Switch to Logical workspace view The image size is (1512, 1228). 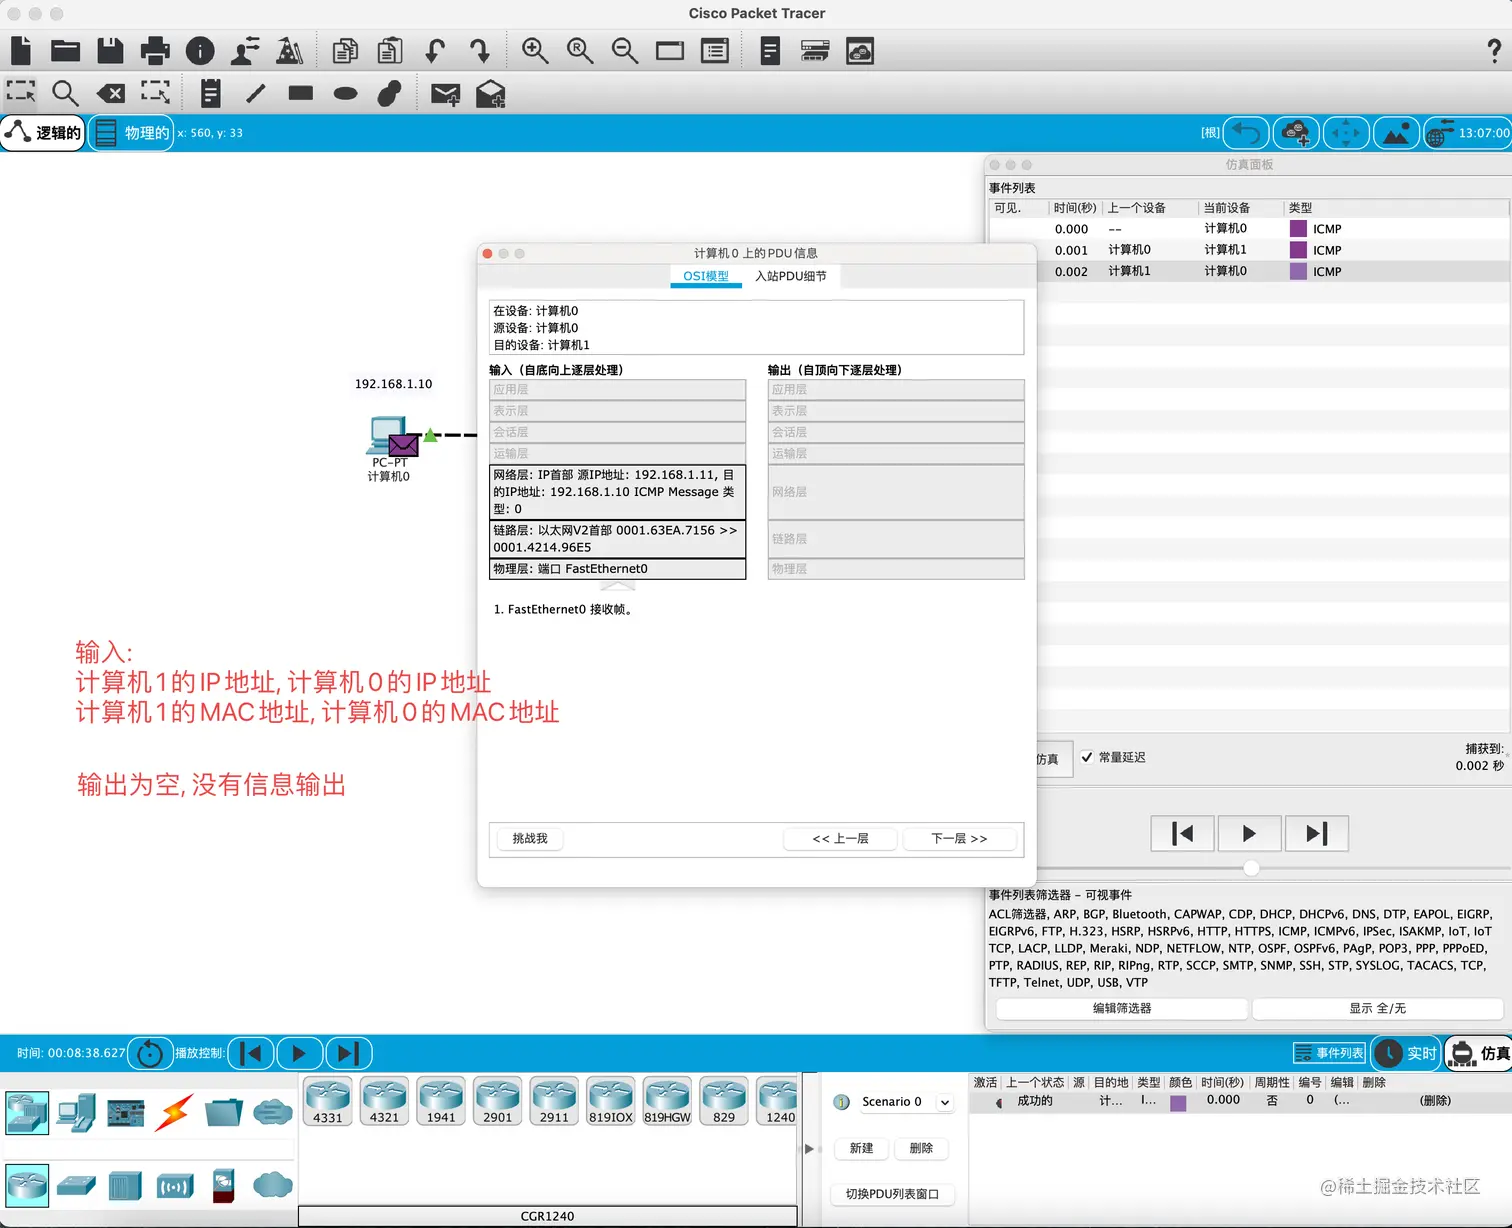coord(43,132)
